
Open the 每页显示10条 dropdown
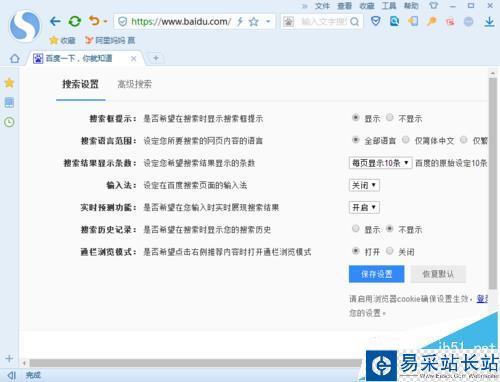point(380,163)
